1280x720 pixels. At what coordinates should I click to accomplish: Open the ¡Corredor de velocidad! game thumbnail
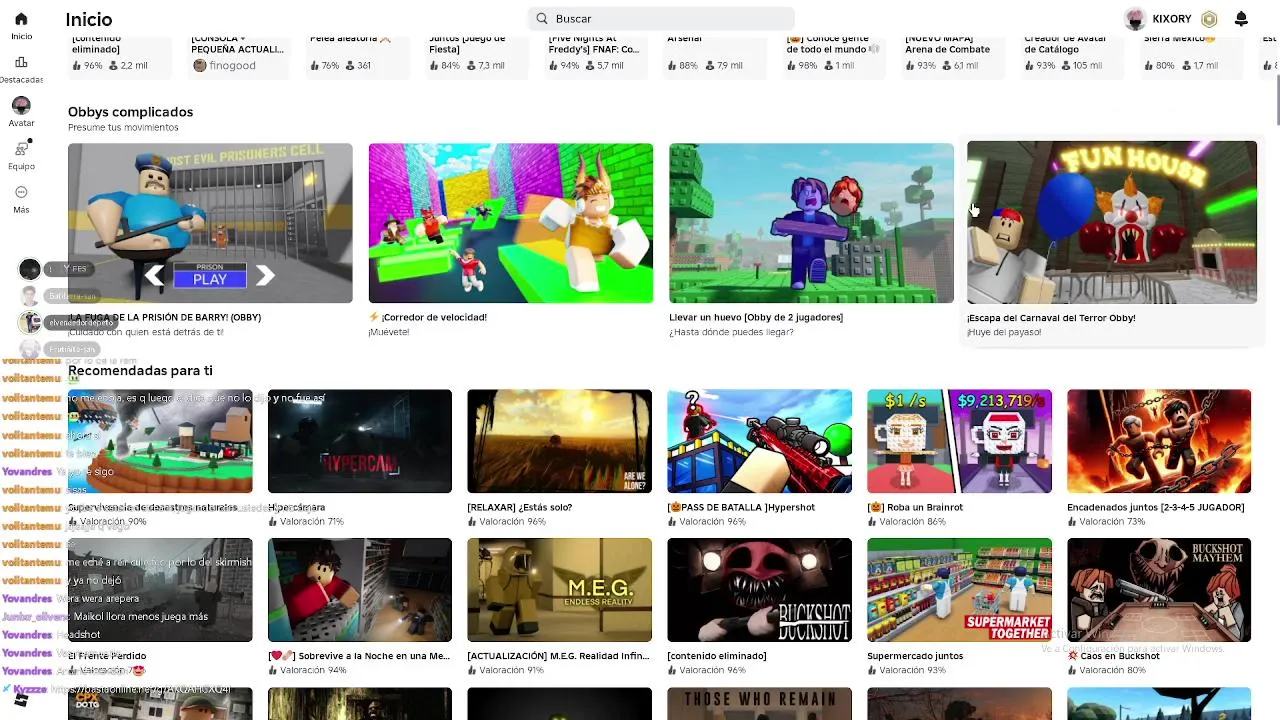511,223
